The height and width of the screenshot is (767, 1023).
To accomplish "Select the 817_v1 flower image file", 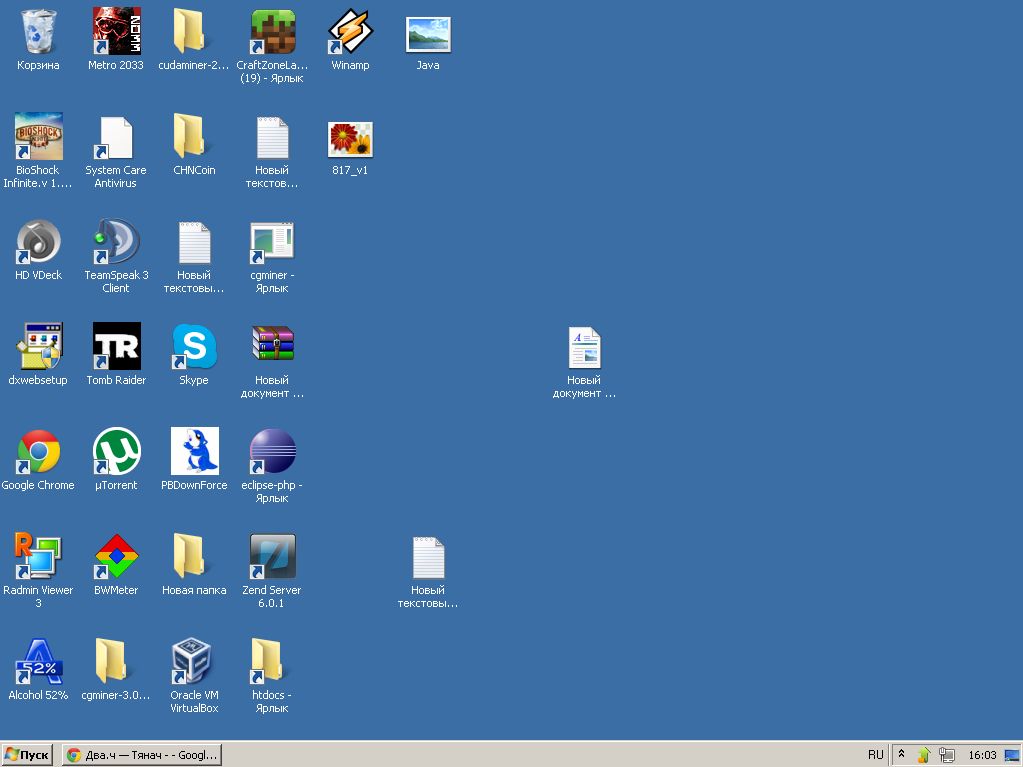I will pyautogui.click(x=350, y=139).
